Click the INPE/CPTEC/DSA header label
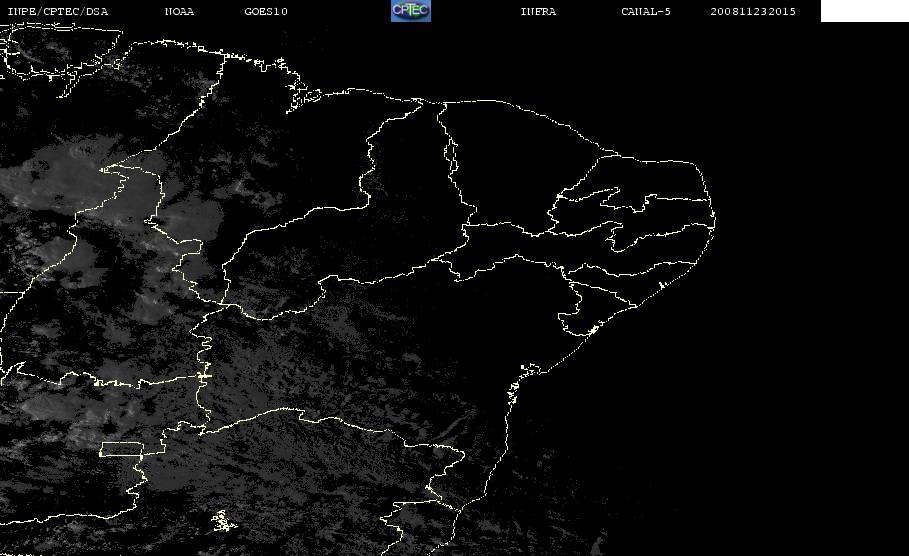Screen dimensions: 909x556 (58, 11)
